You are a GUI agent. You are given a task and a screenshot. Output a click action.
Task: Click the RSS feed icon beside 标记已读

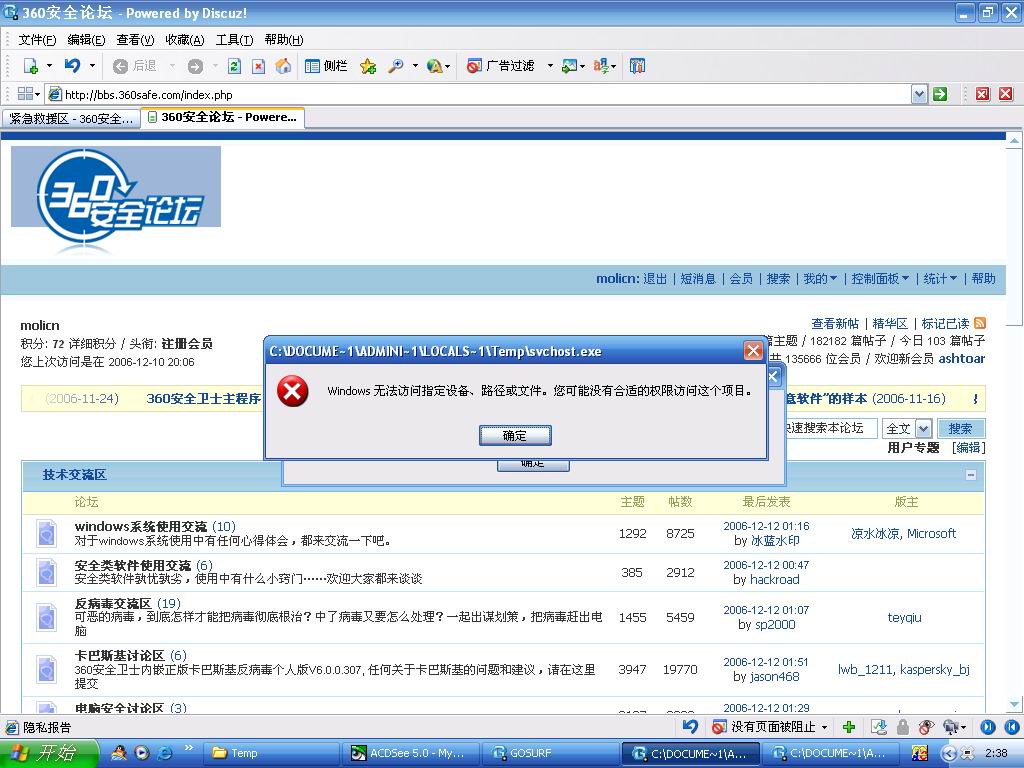point(980,323)
